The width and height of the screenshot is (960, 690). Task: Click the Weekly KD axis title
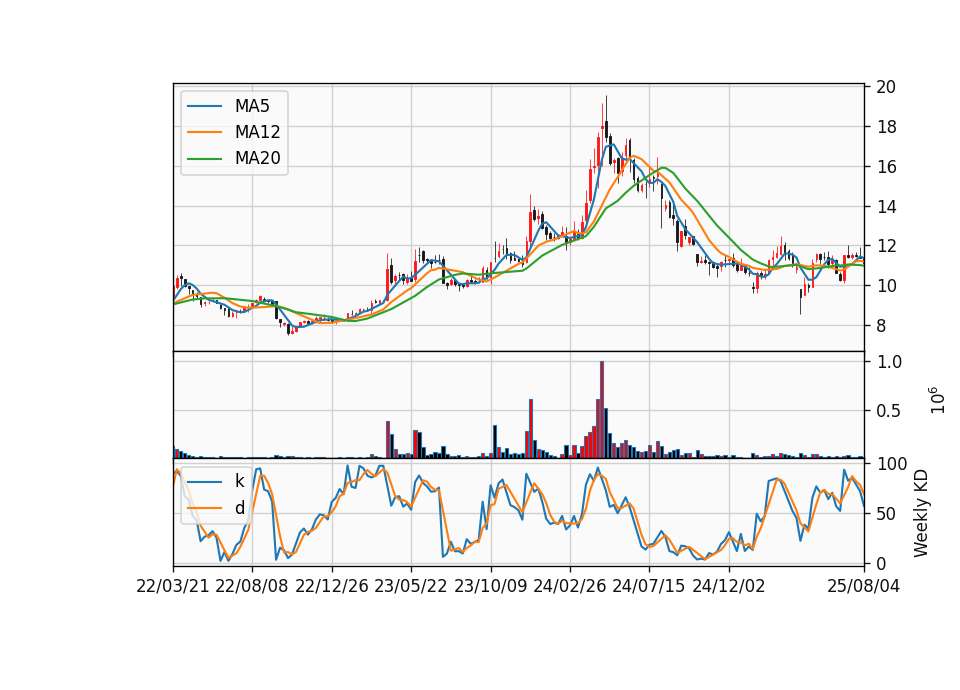[921, 514]
